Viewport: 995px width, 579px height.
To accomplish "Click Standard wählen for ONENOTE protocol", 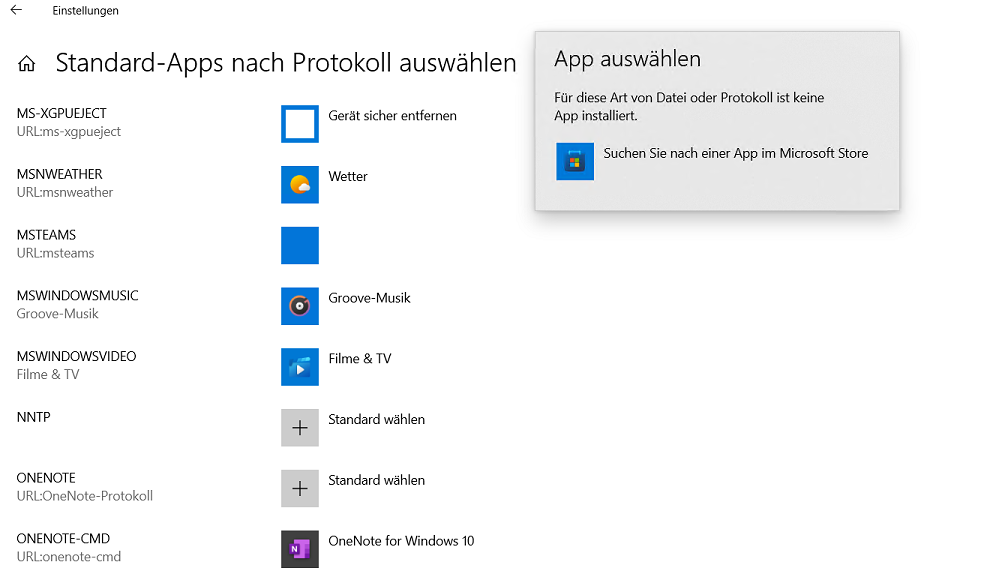I will pyautogui.click(x=376, y=480).
